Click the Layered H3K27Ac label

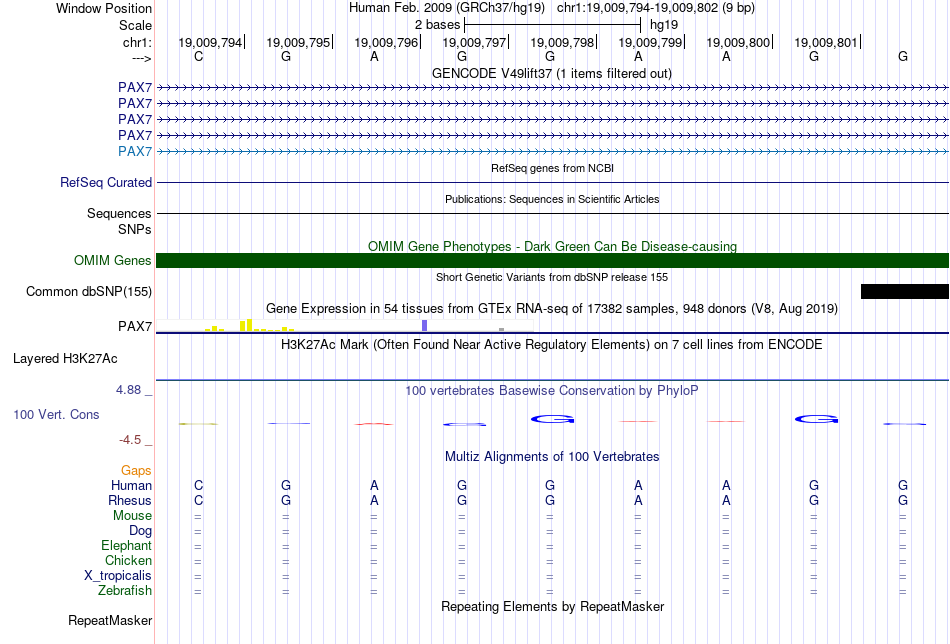pos(65,359)
